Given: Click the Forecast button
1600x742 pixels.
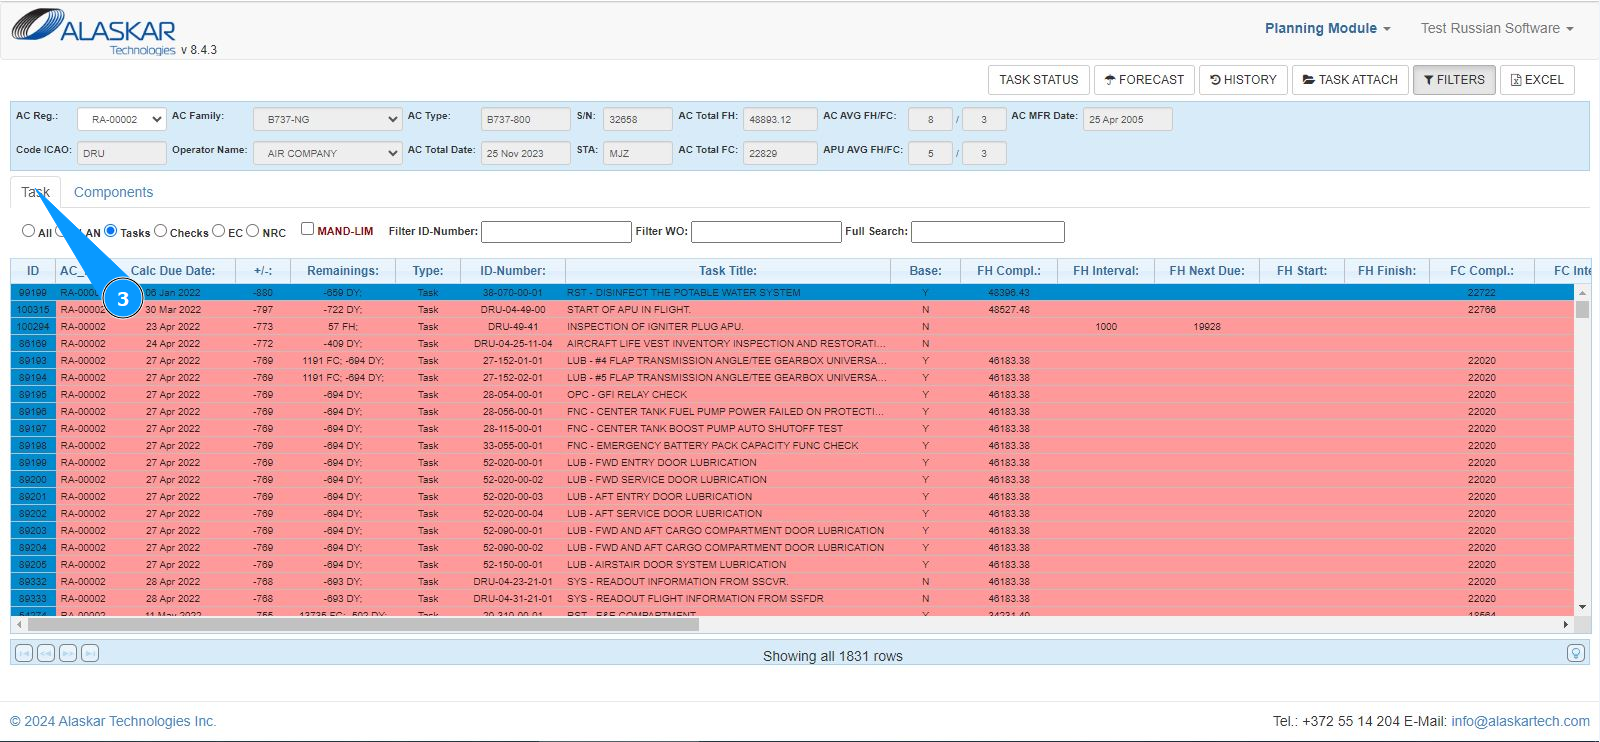Looking at the screenshot, I should pyautogui.click(x=1144, y=80).
